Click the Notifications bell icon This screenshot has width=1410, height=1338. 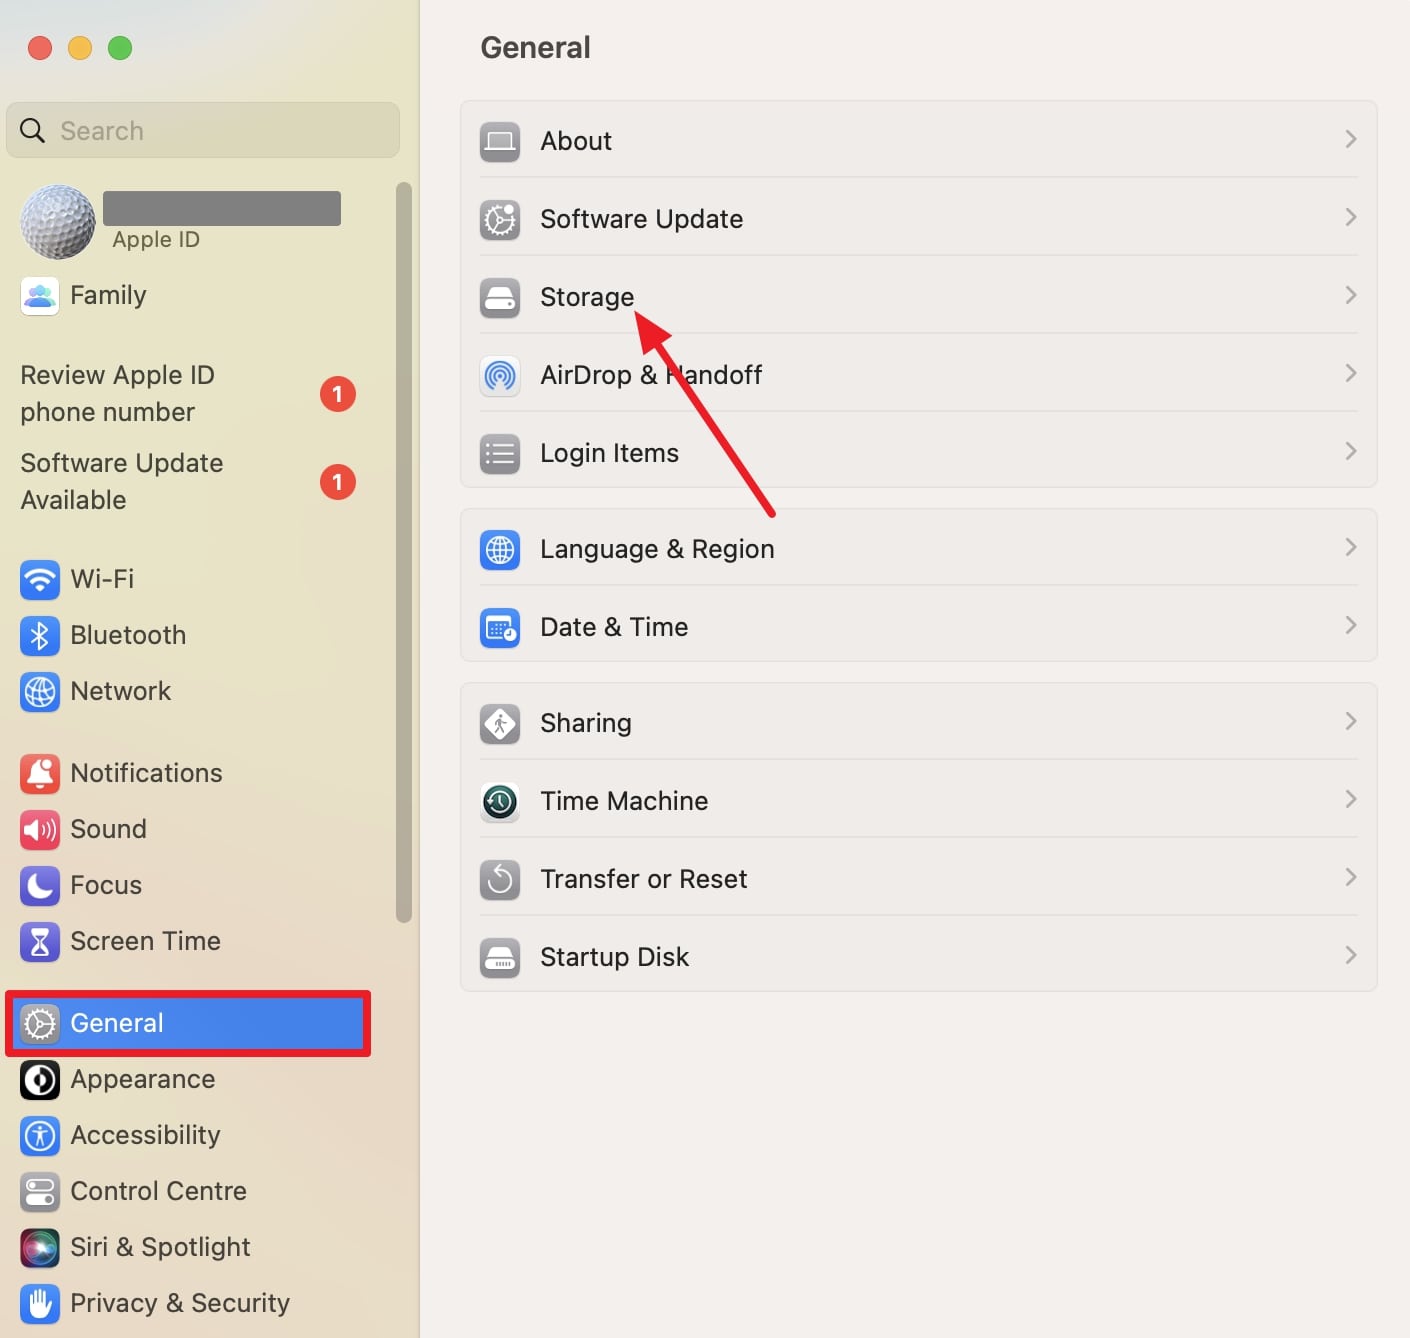pyautogui.click(x=40, y=773)
